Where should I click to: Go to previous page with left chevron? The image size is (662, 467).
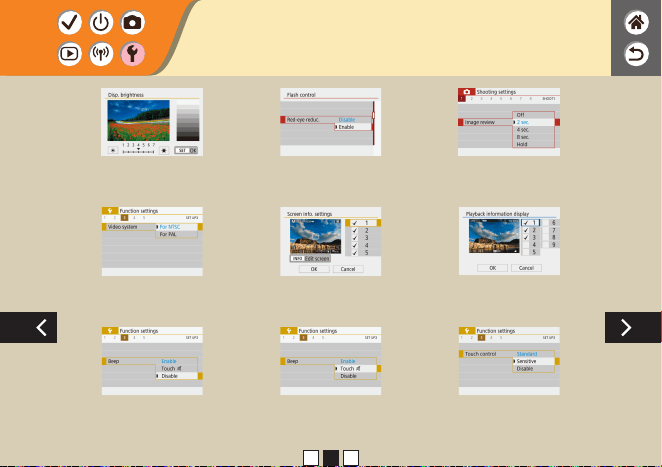28,327
